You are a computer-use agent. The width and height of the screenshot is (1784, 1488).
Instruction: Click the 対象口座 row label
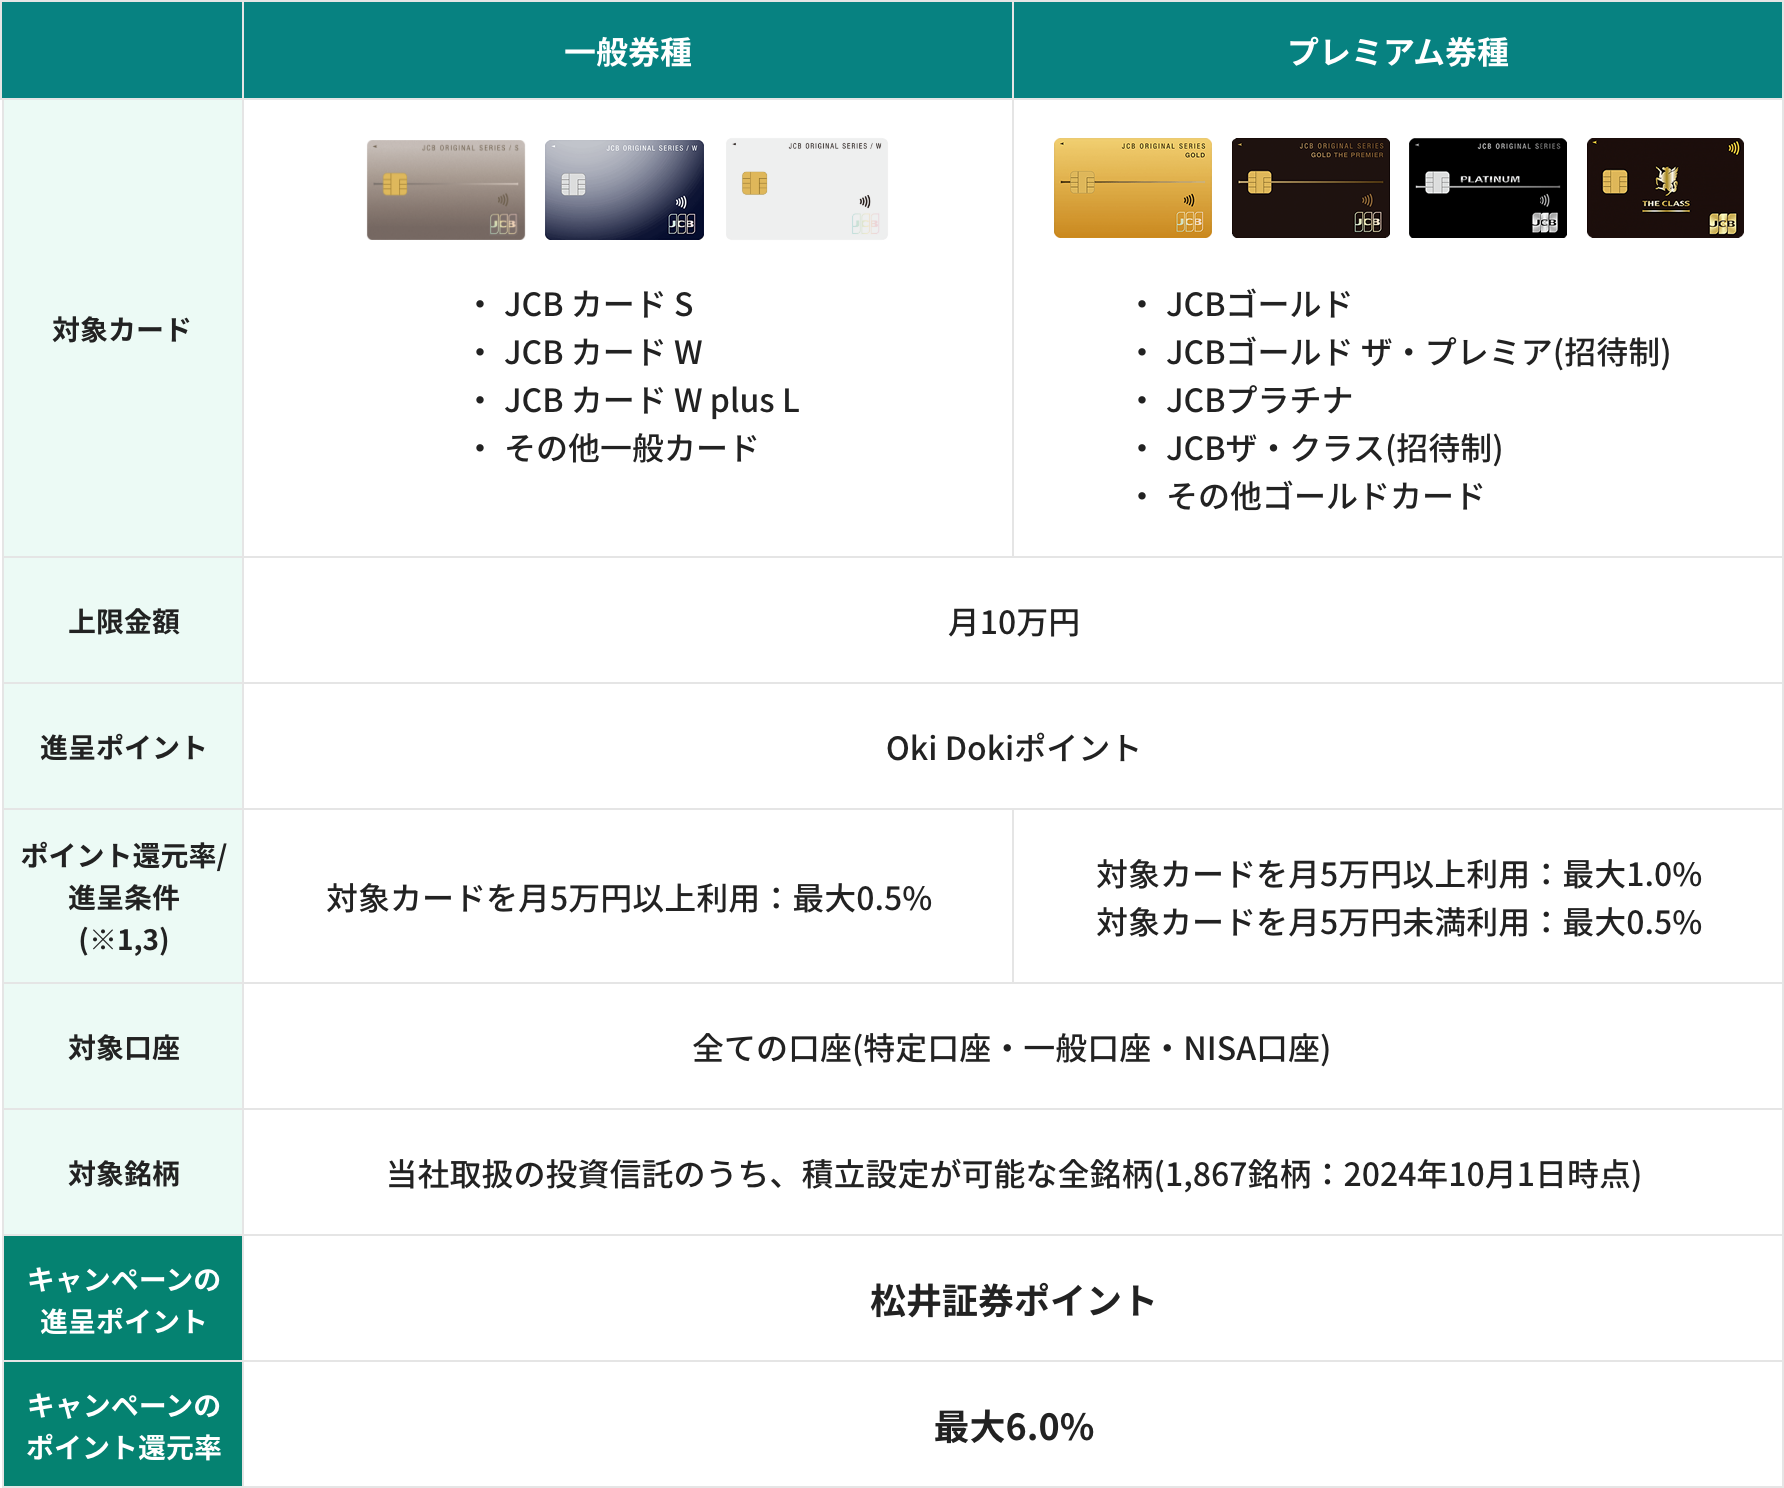[122, 1047]
